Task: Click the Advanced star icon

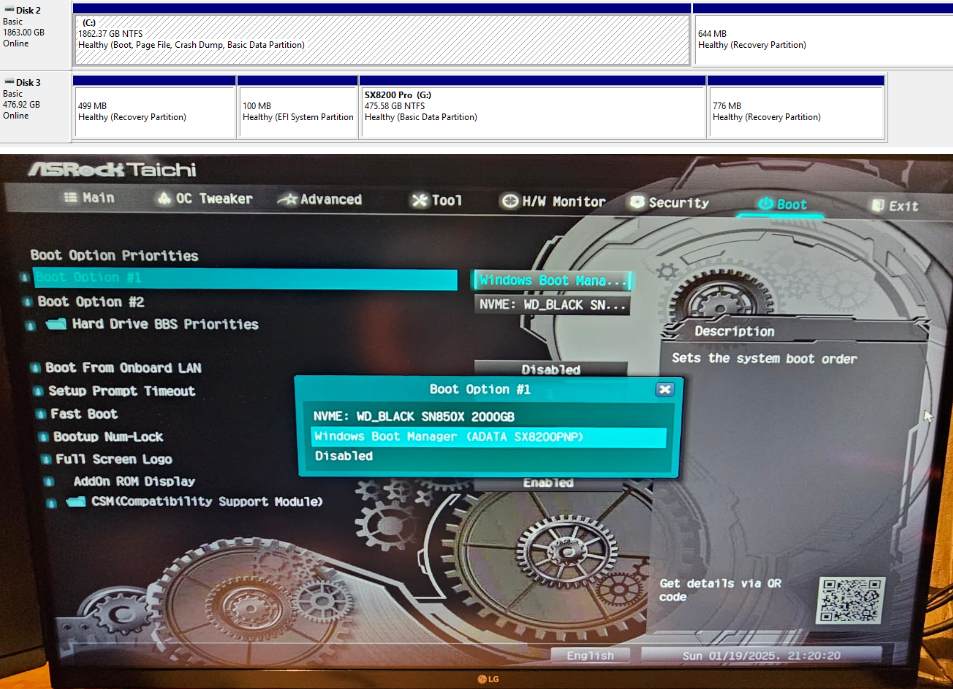Action: 287,199
